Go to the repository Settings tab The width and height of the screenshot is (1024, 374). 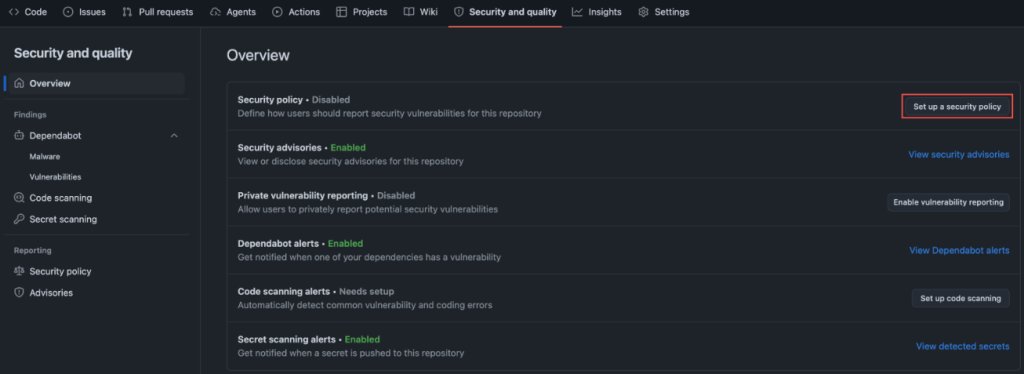tap(664, 12)
